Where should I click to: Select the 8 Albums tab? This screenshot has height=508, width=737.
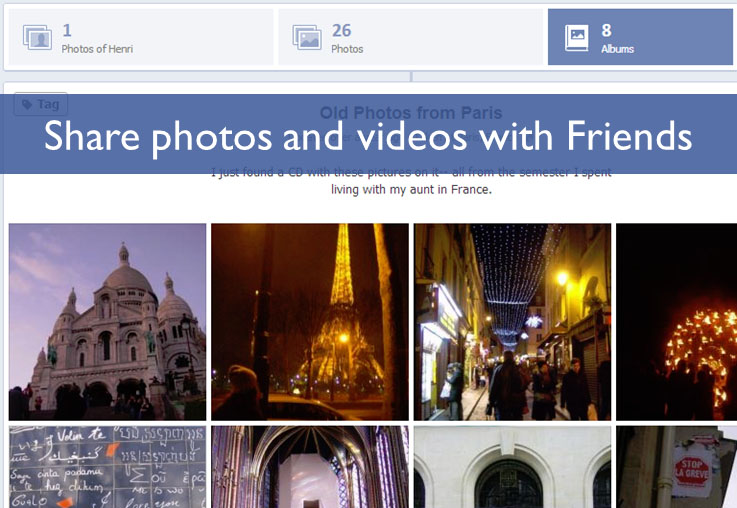click(x=641, y=38)
